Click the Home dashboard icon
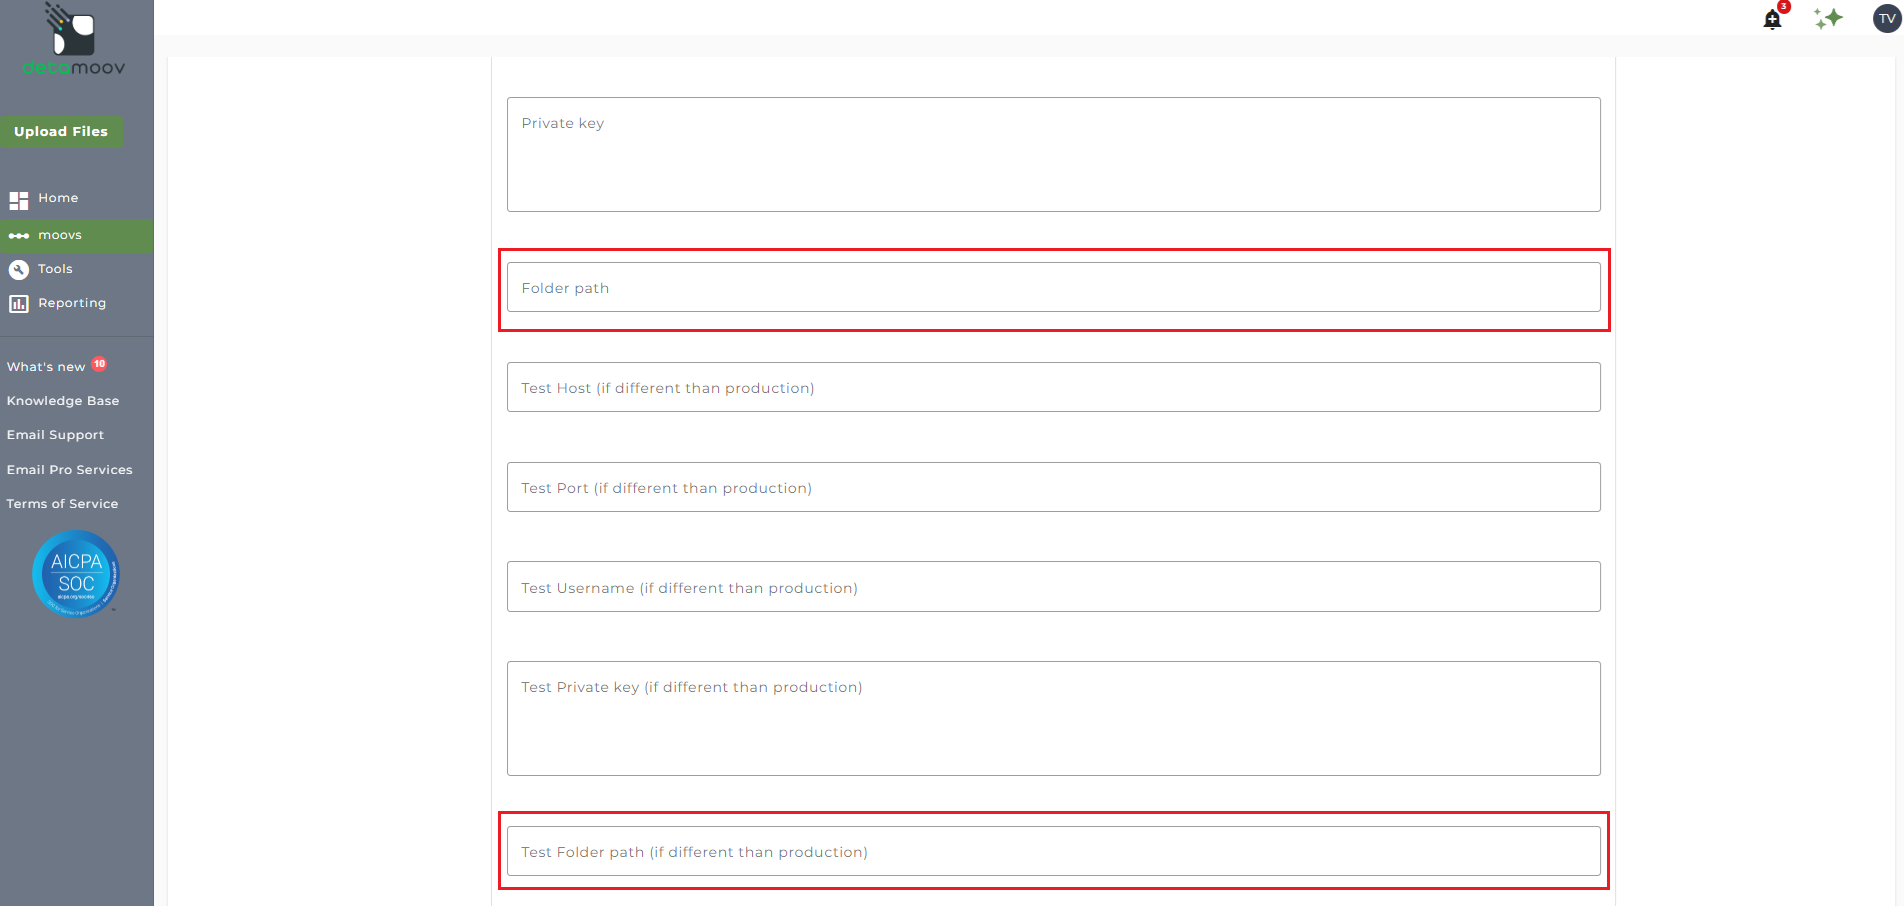The width and height of the screenshot is (1904, 906). pyautogui.click(x=19, y=199)
